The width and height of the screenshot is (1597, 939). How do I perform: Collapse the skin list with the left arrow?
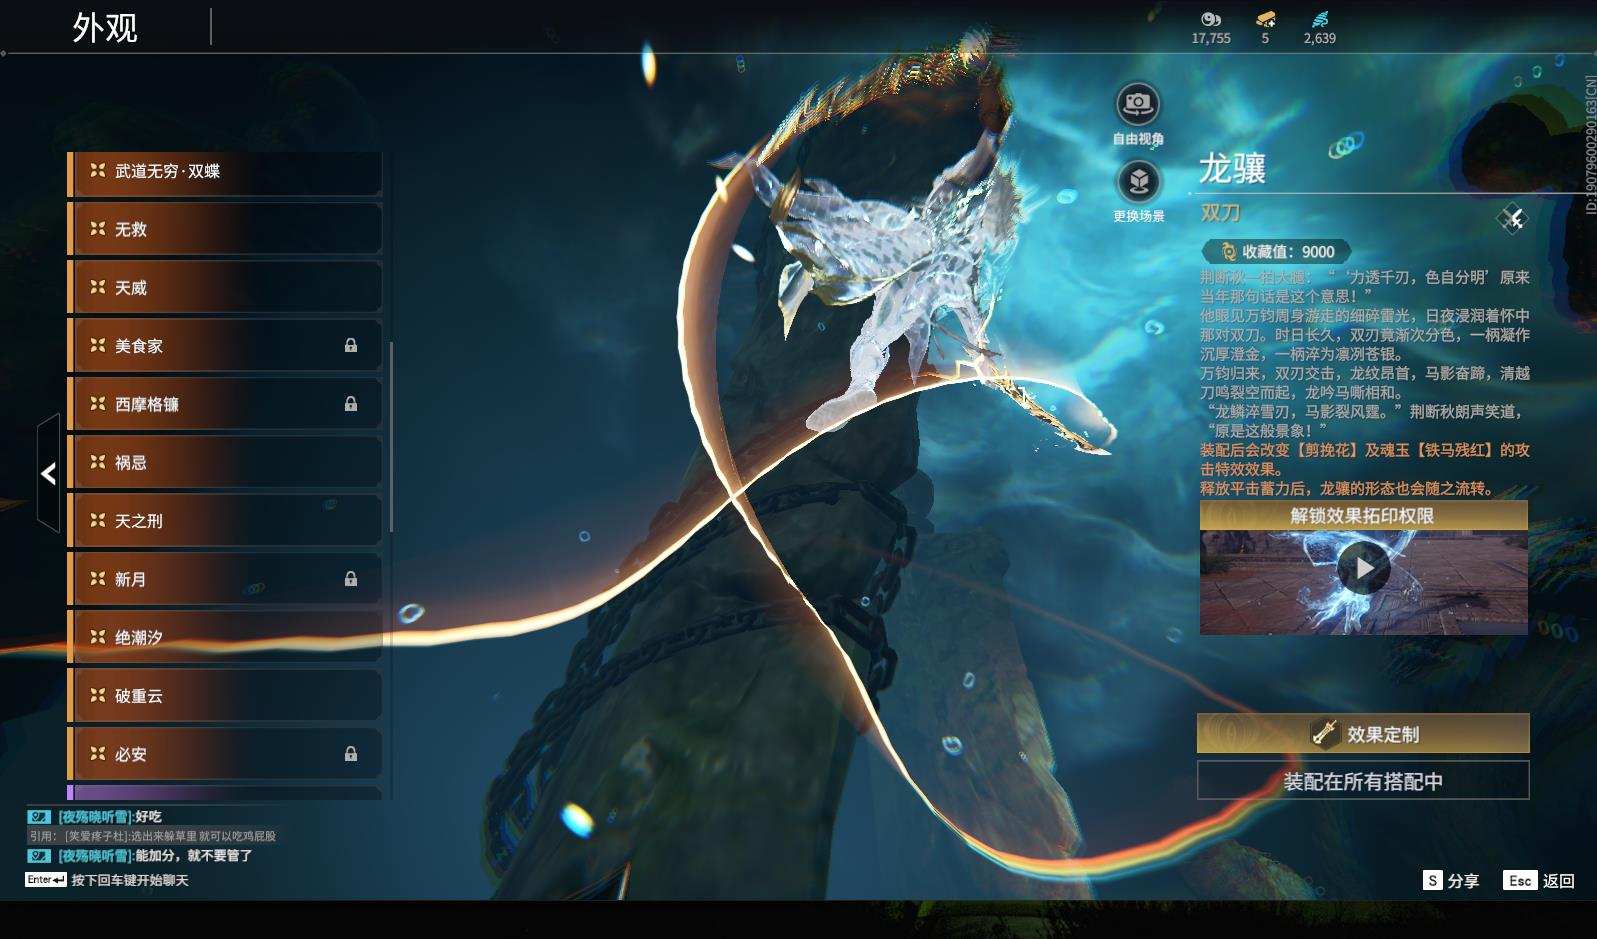(x=48, y=473)
